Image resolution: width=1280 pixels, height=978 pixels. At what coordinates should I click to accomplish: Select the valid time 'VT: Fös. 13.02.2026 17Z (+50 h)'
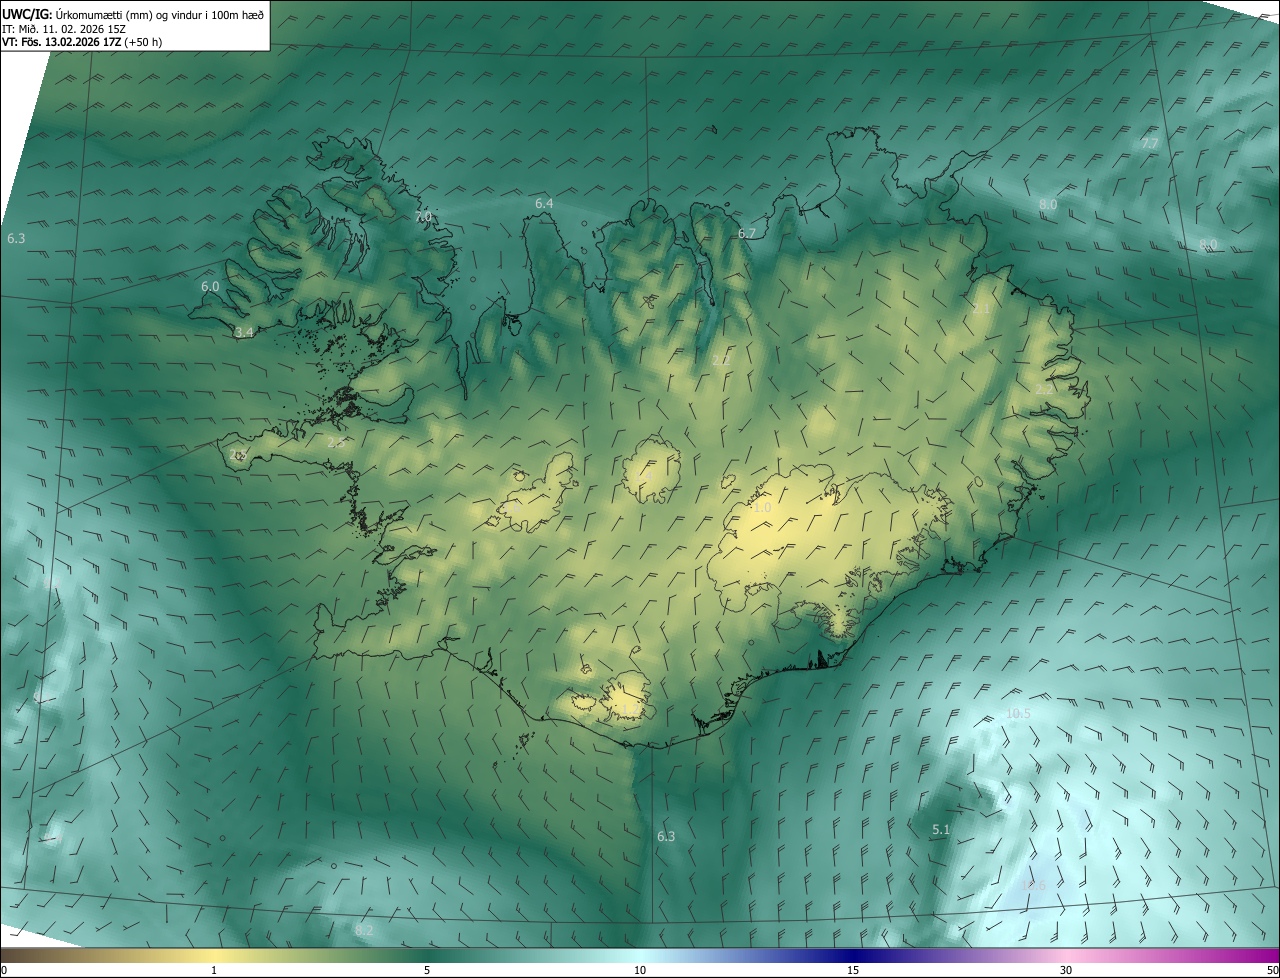click(x=82, y=42)
